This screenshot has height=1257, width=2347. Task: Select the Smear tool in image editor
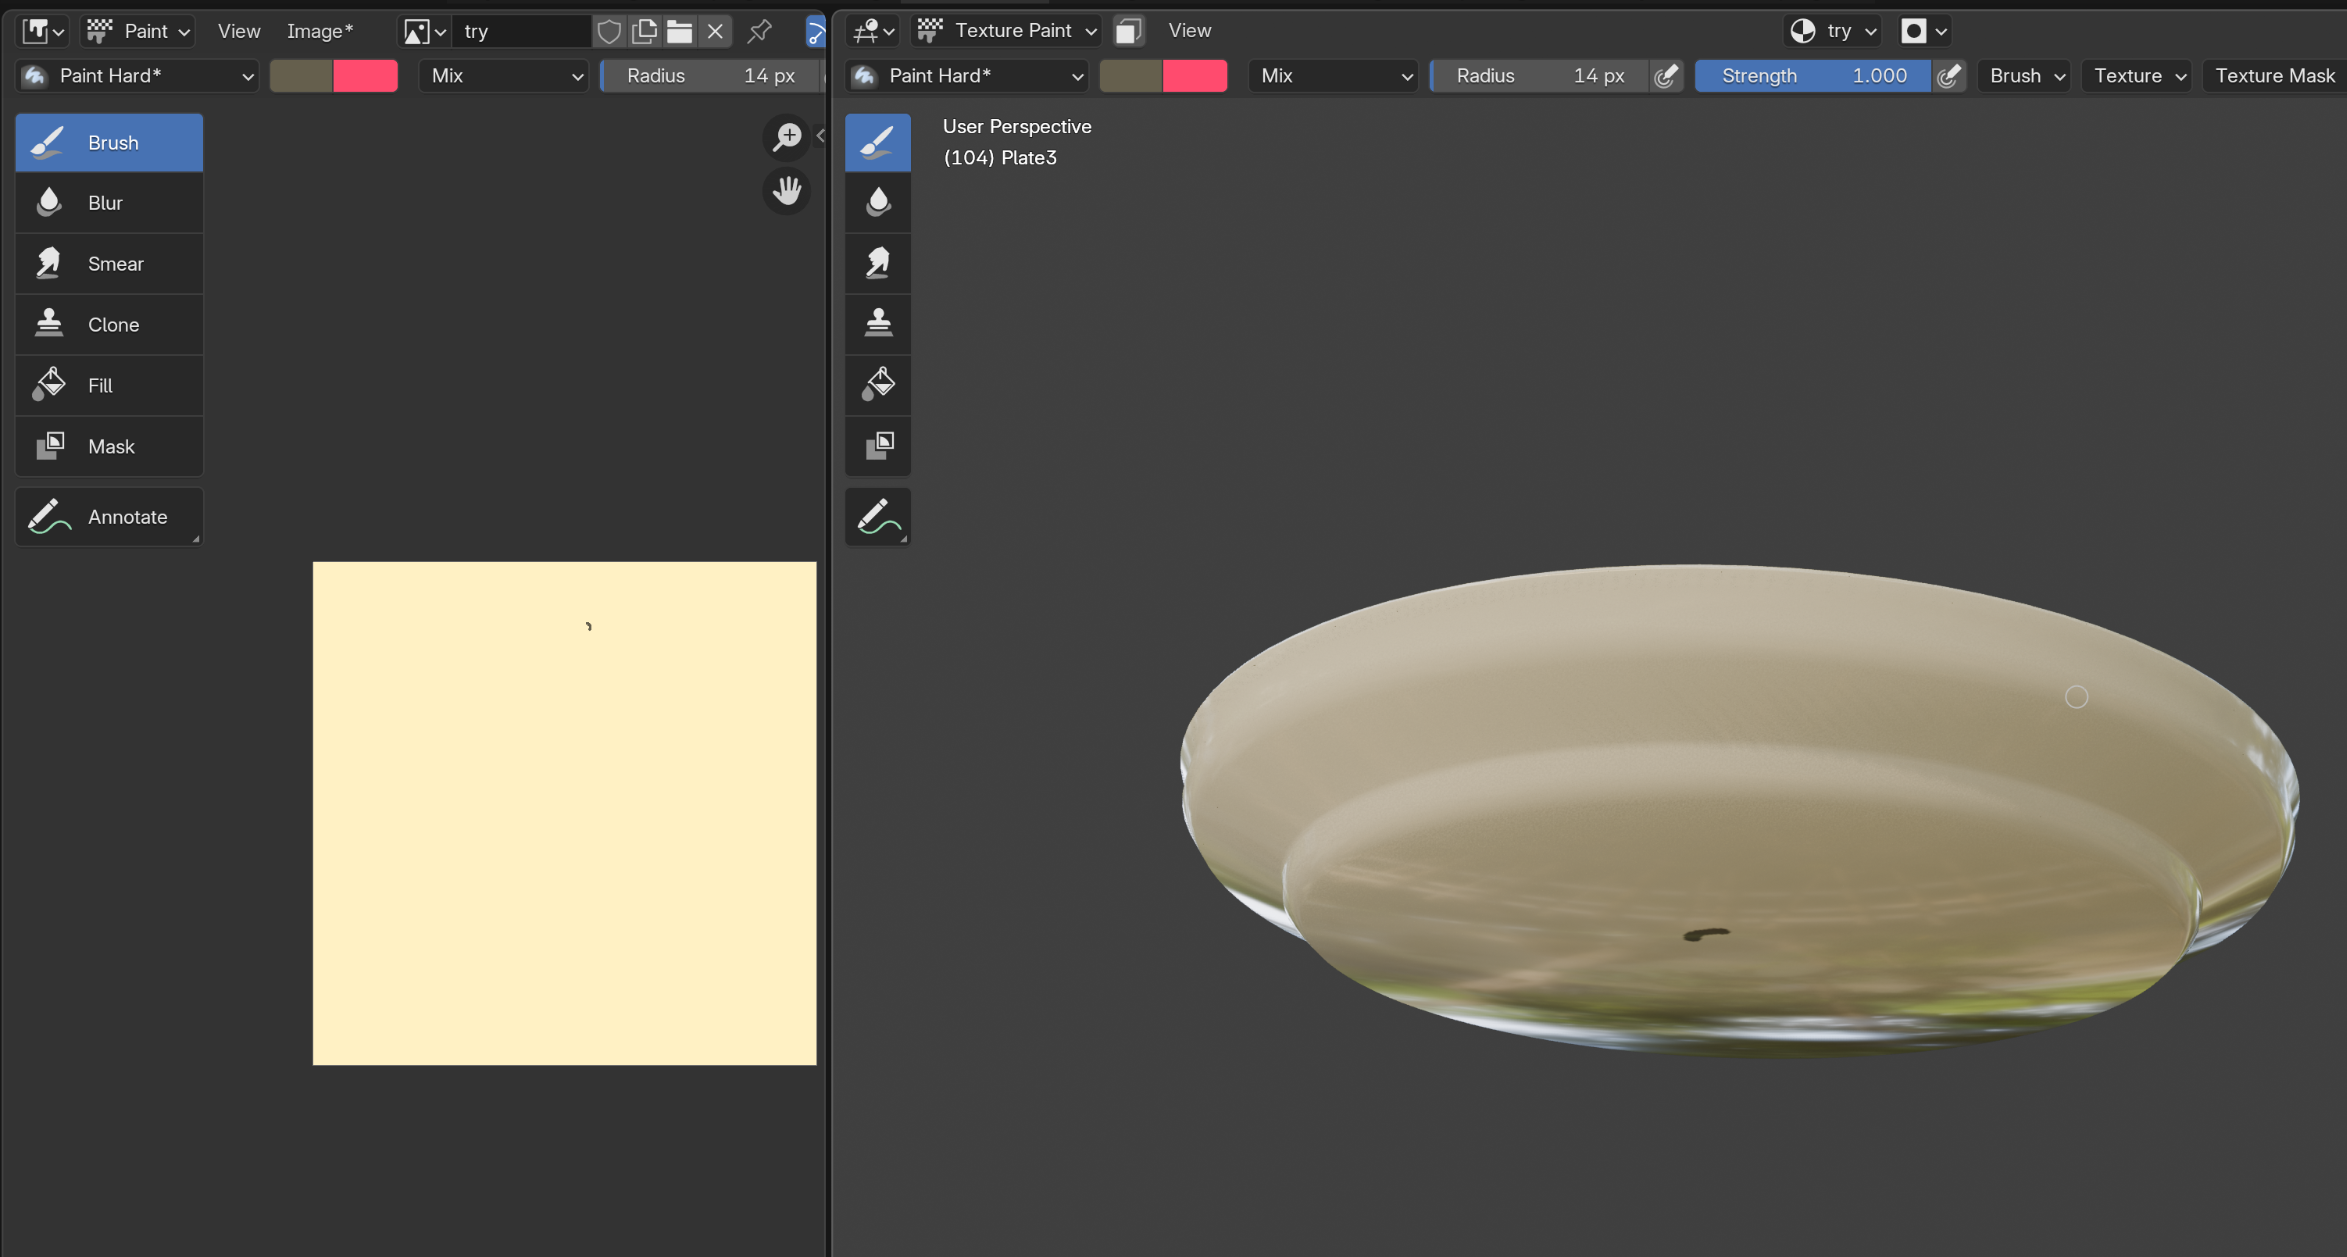(108, 264)
